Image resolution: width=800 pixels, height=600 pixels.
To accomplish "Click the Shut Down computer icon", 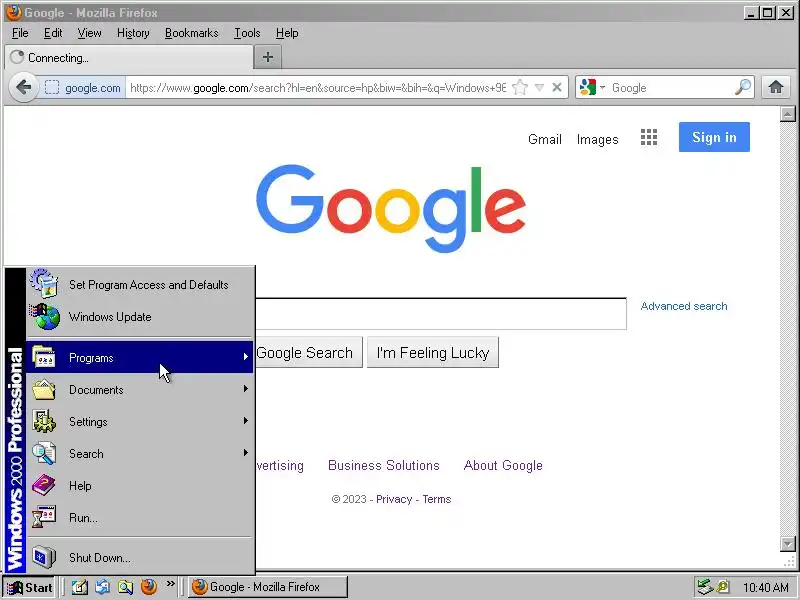I will click(x=44, y=557).
